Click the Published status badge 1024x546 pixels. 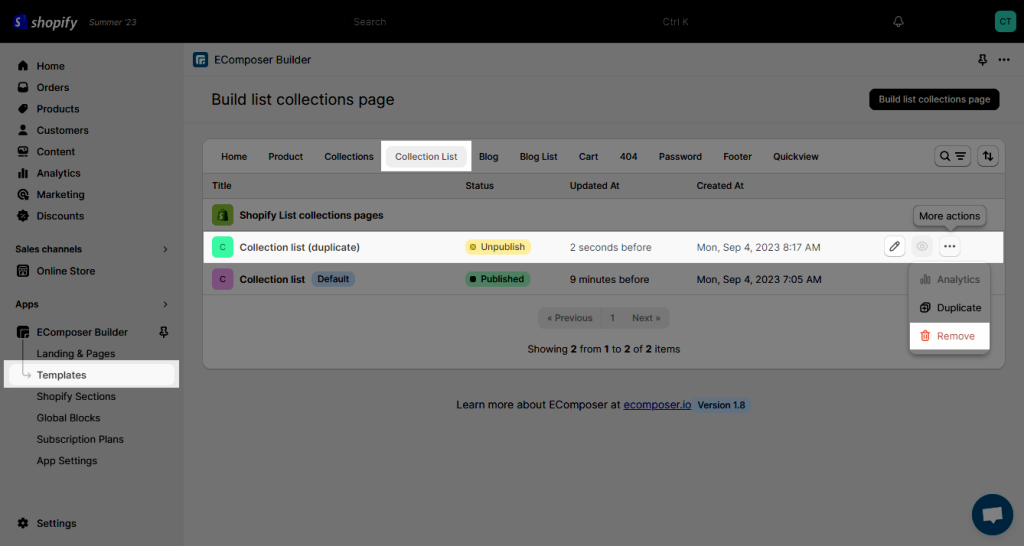tap(497, 279)
